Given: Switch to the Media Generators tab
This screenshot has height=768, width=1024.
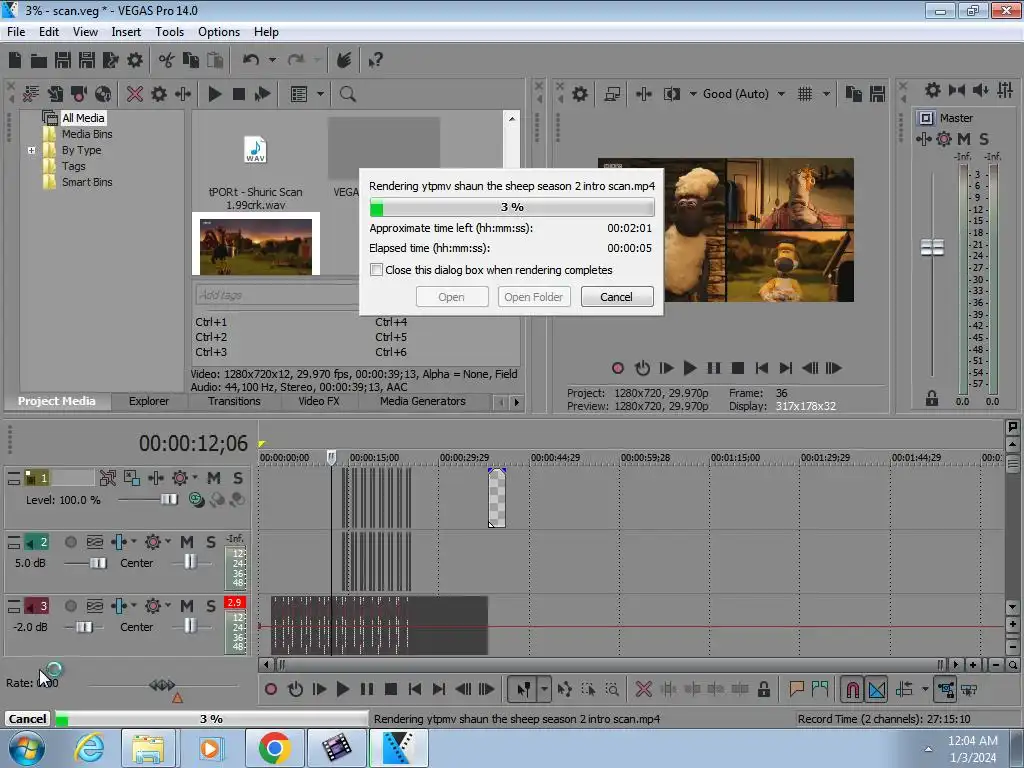Looking at the screenshot, I should click(x=423, y=401).
